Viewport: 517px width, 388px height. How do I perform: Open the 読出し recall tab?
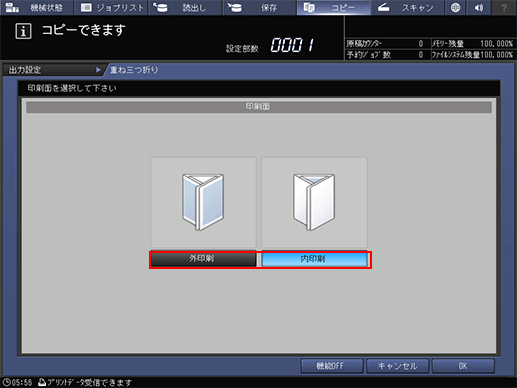pyautogui.click(x=185, y=7)
